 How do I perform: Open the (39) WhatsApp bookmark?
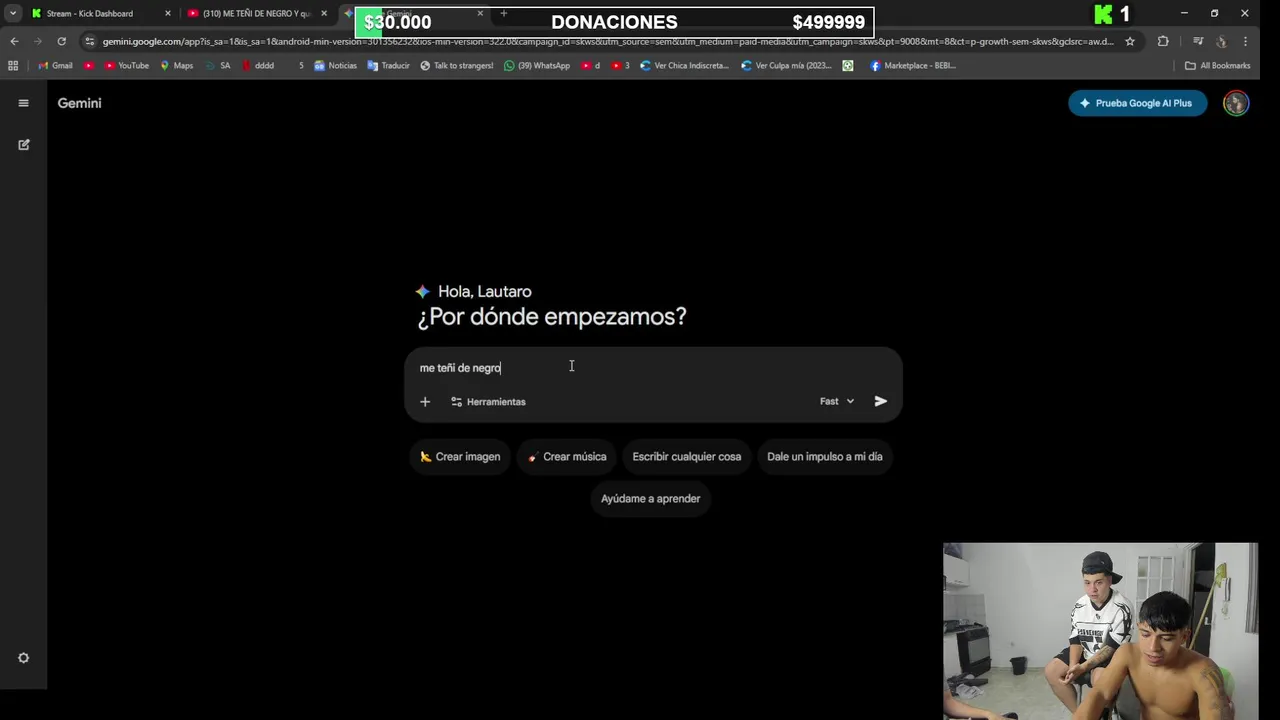[x=537, y=65]
